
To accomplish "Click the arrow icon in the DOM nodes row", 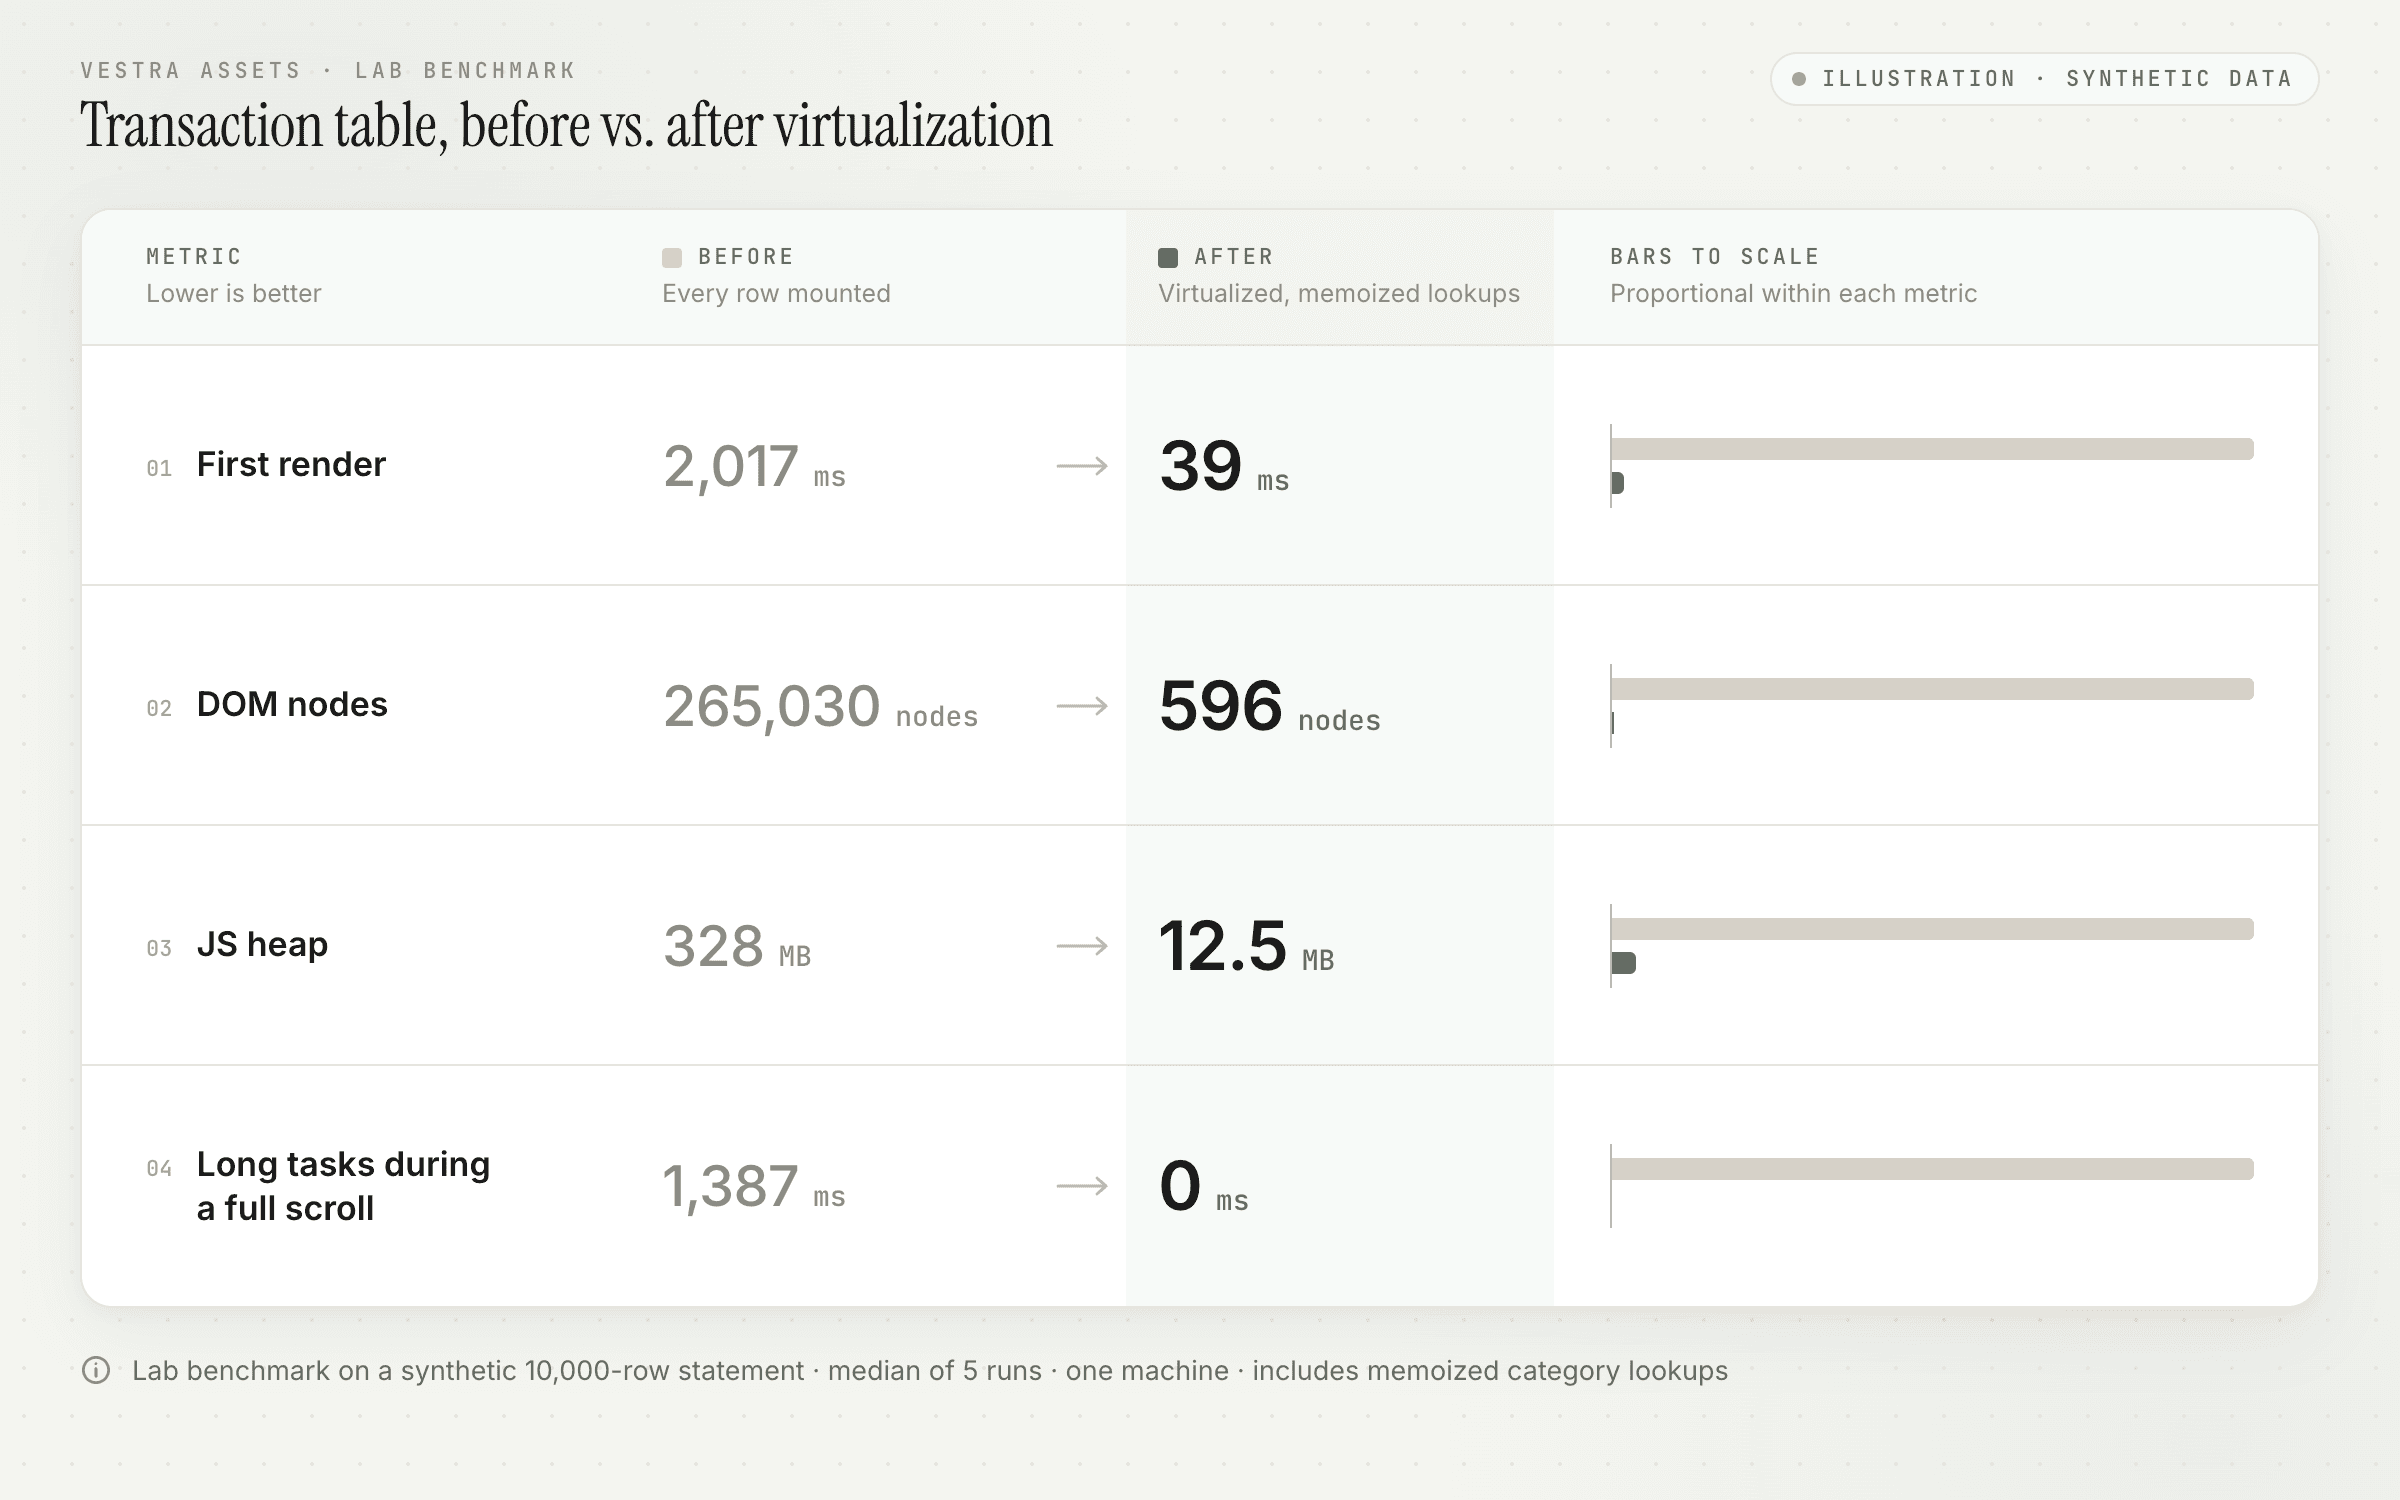I will point(1083,706).
